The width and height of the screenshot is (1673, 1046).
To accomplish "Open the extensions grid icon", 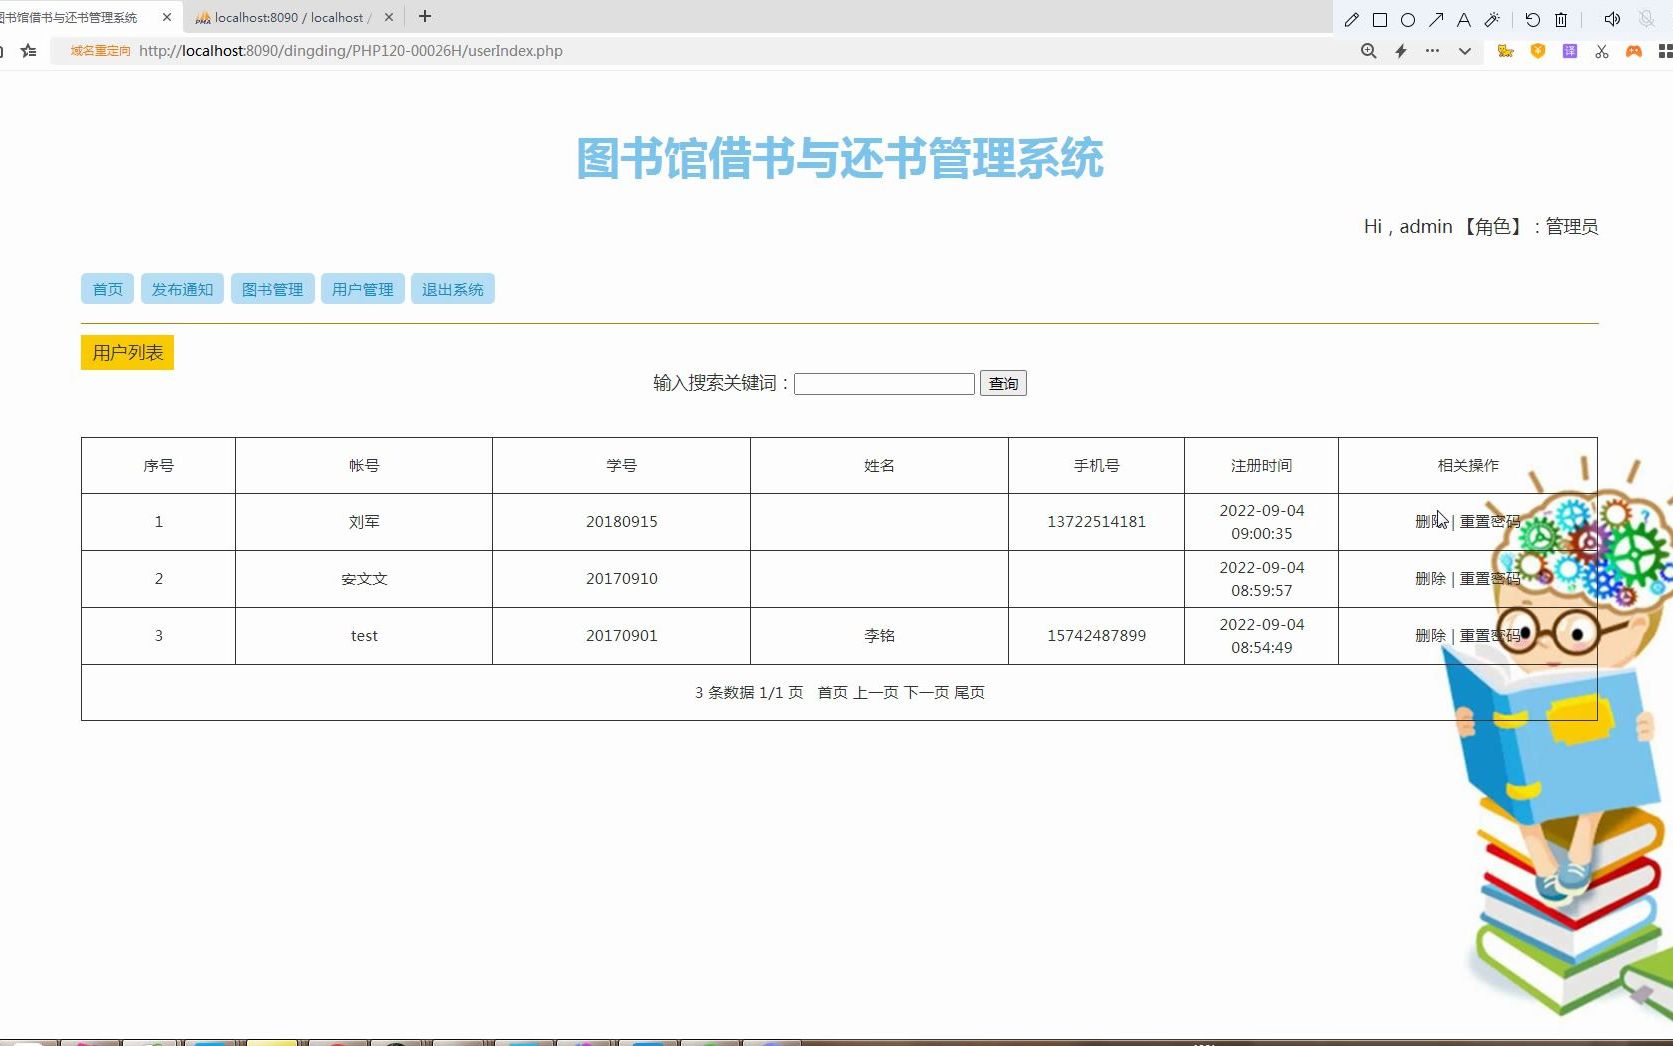I will coord(1665,51).
